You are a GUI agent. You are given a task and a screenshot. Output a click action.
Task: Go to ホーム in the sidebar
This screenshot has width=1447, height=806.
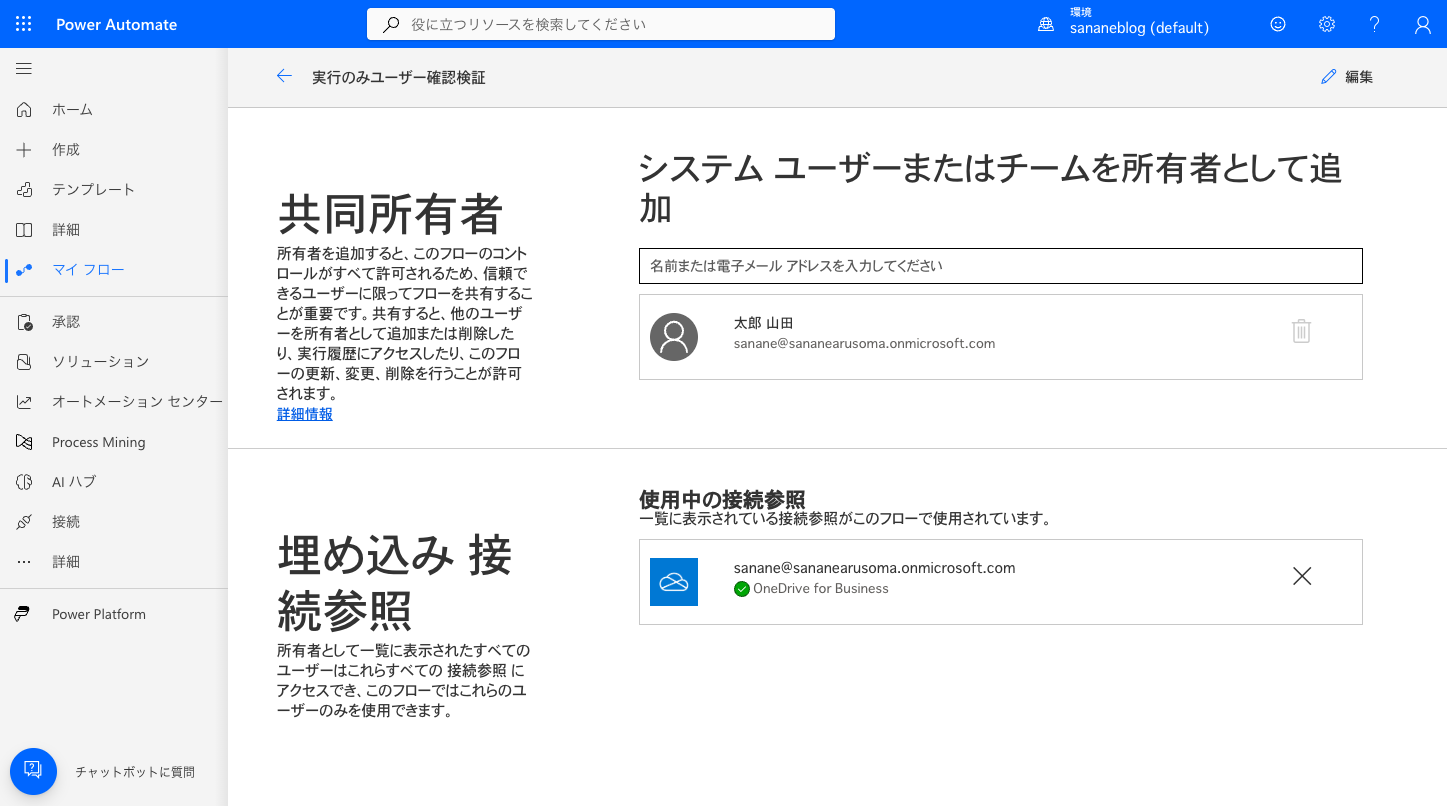[72, 109]
